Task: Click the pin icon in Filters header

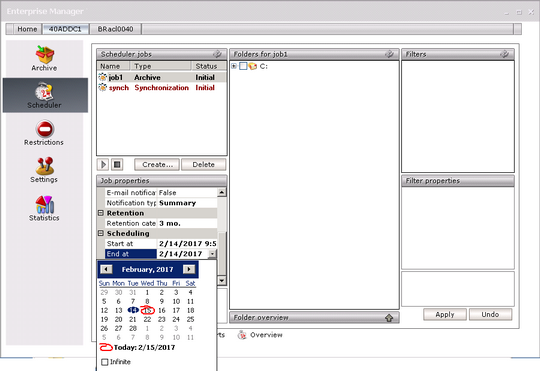Action: click(x=504, y=54)
